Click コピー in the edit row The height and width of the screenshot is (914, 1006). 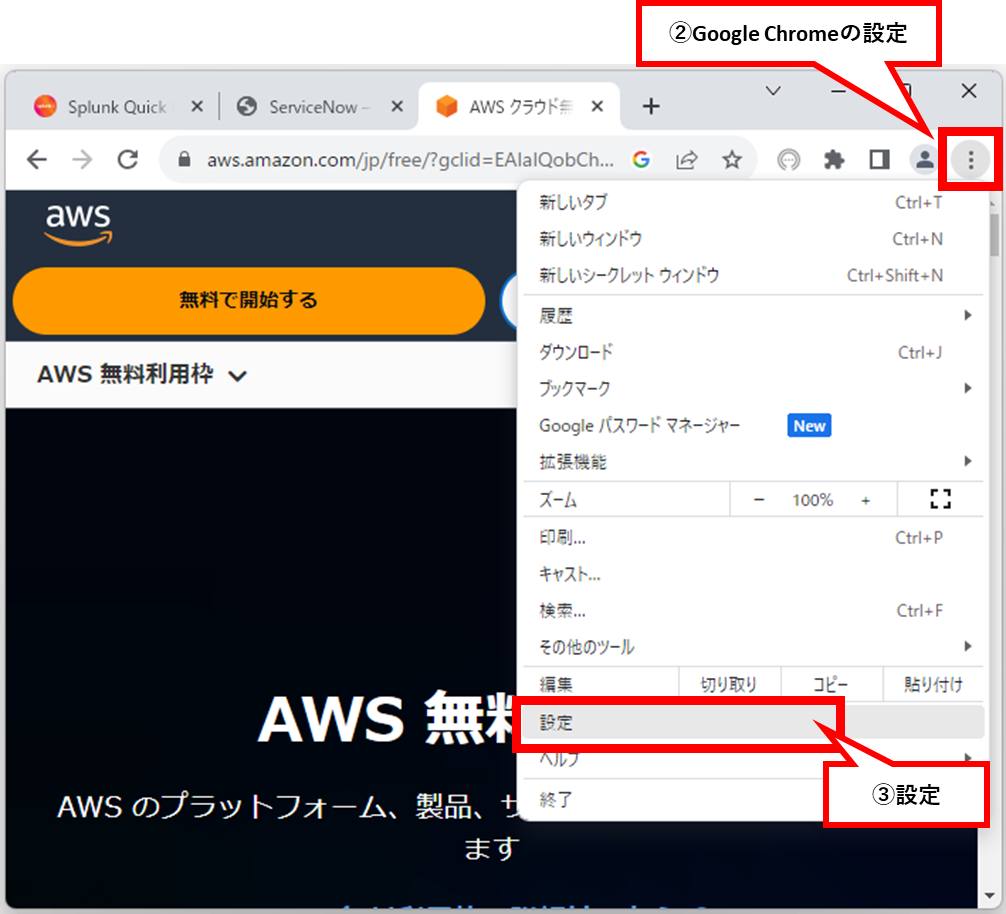pos(831,684)
